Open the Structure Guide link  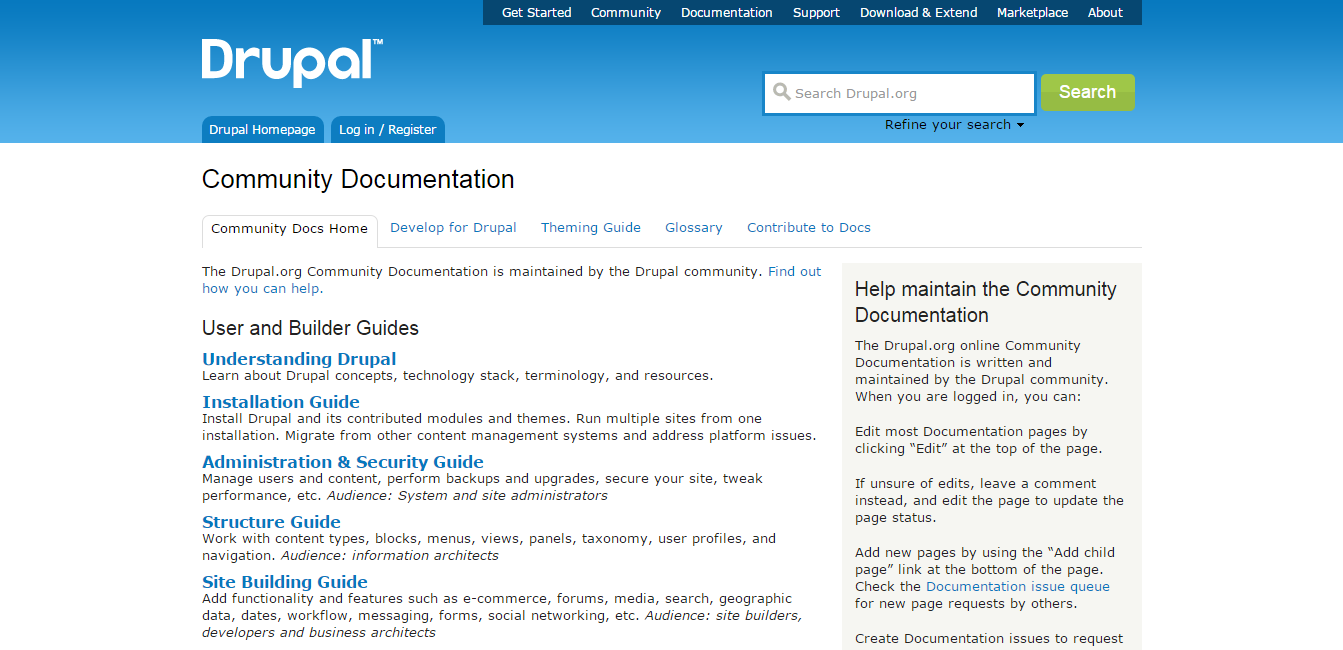click(271, 522)
